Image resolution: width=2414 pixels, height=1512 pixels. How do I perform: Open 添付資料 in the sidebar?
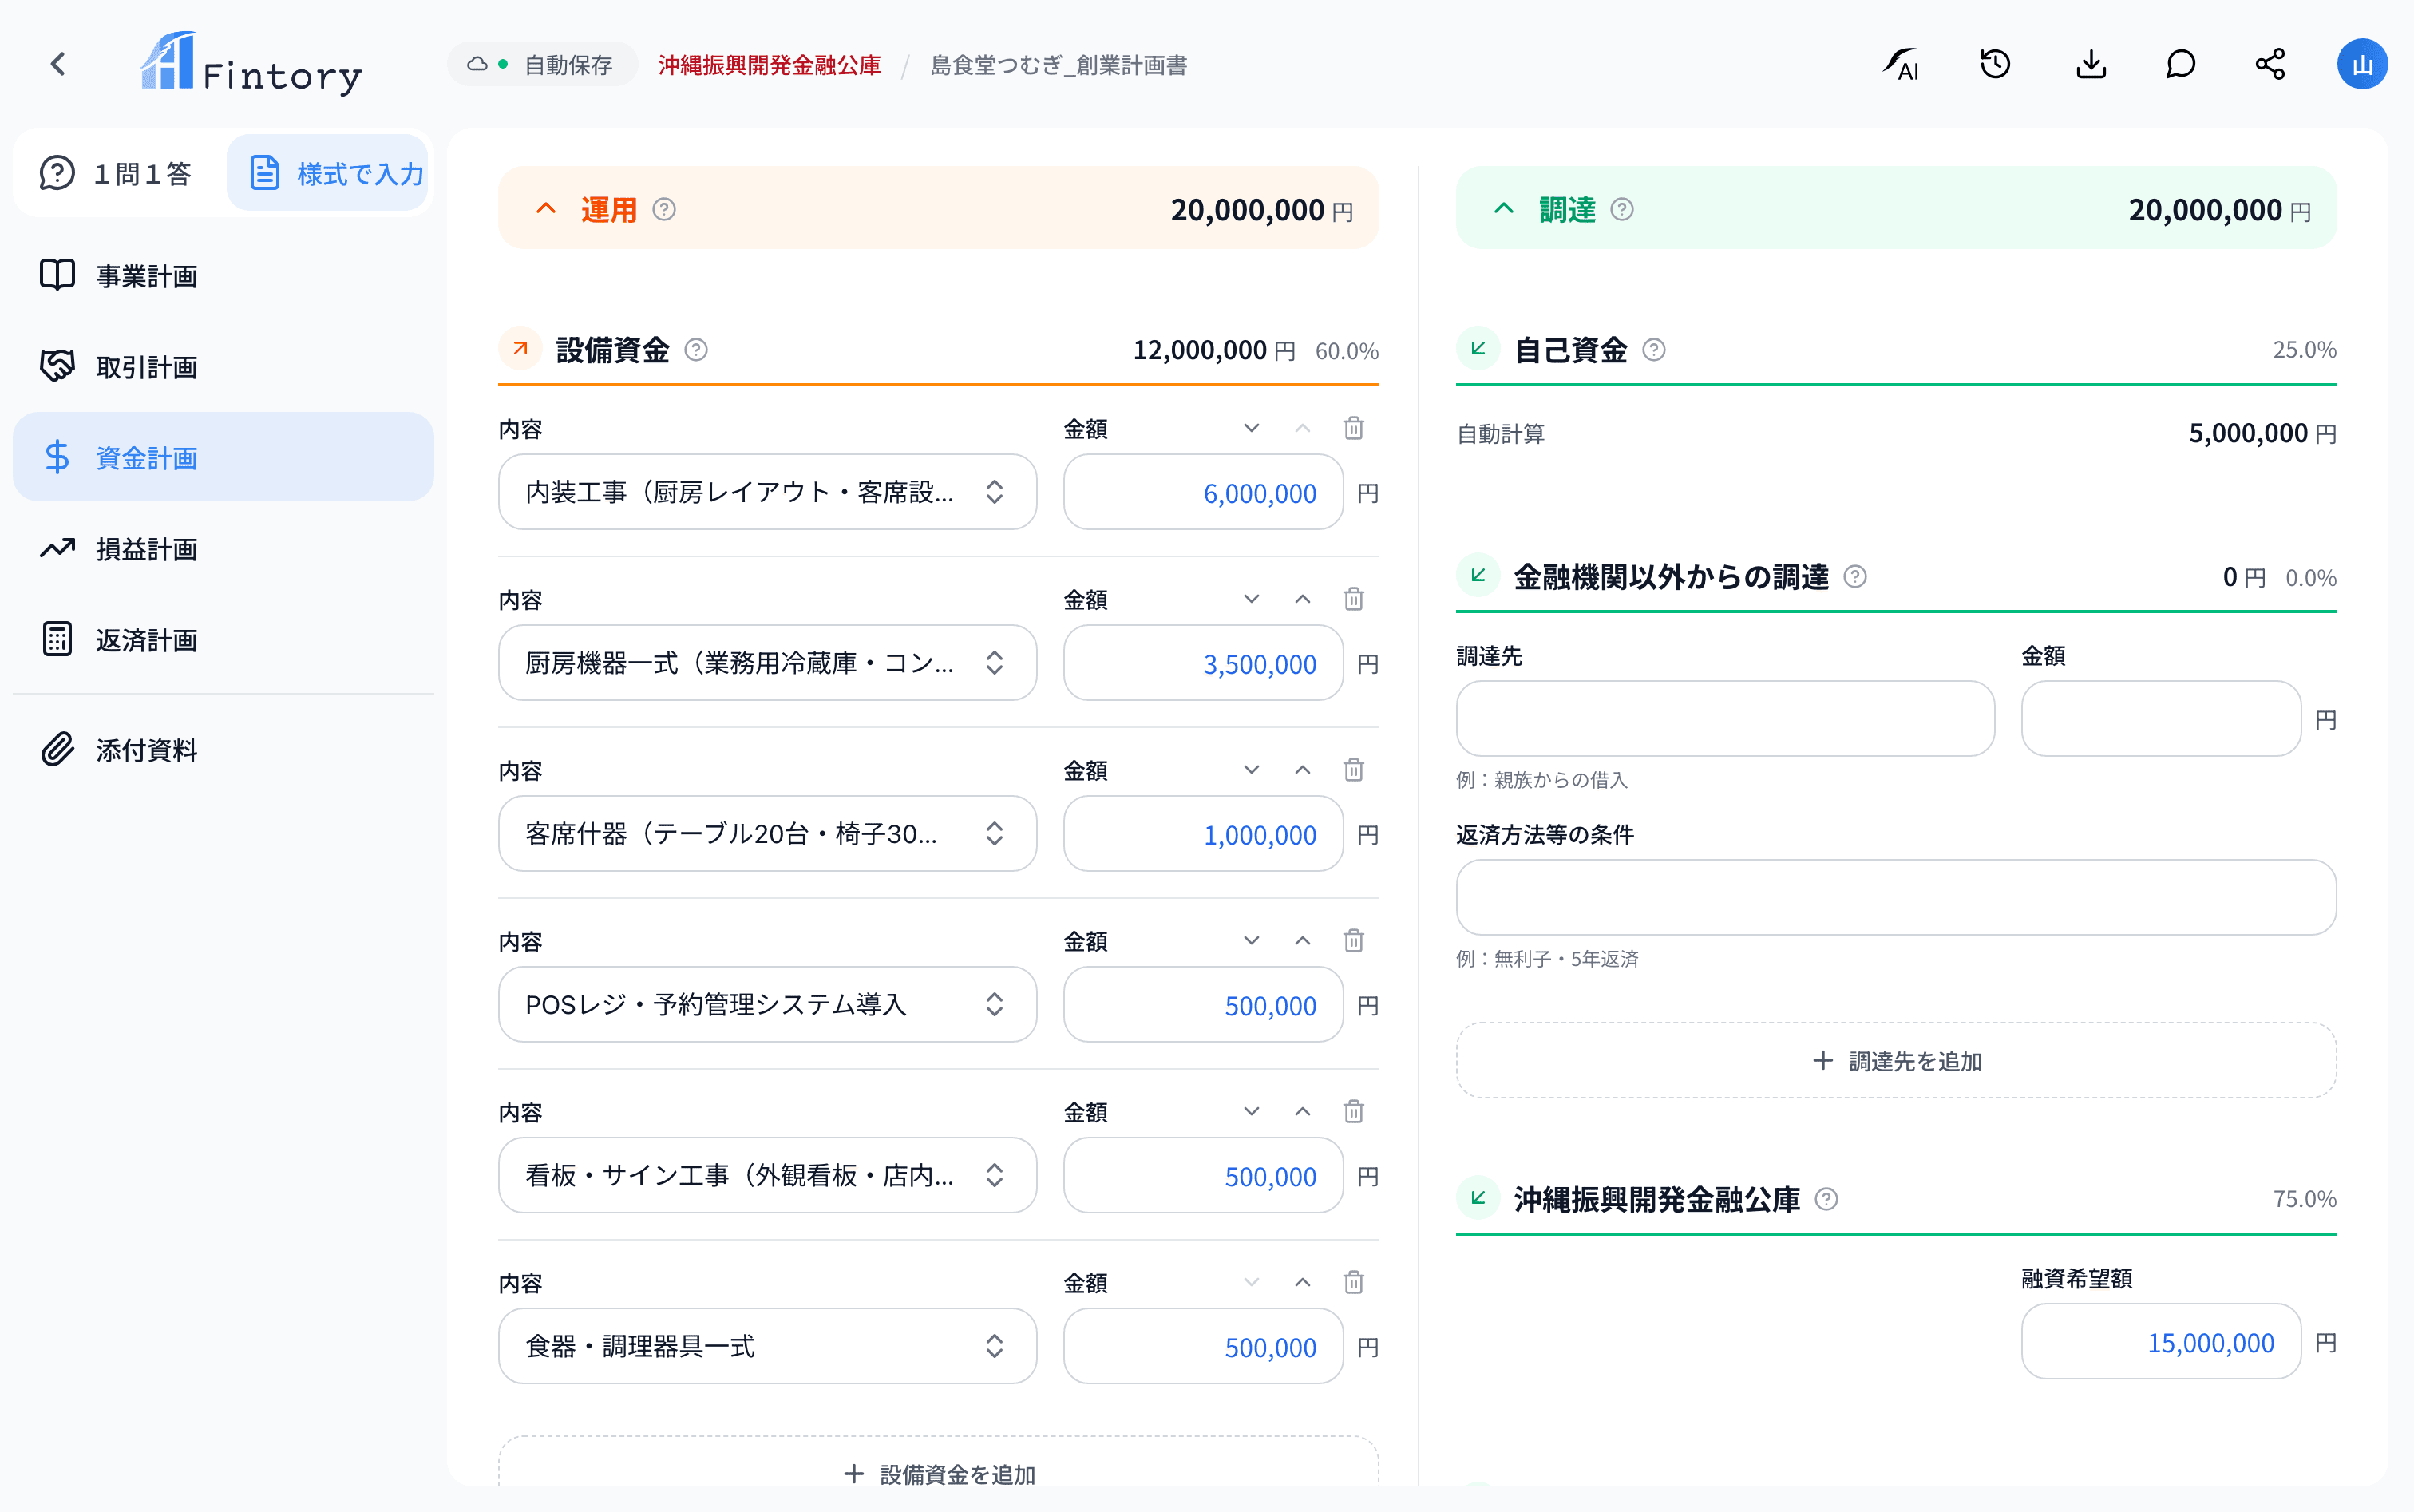click(223, 750)
